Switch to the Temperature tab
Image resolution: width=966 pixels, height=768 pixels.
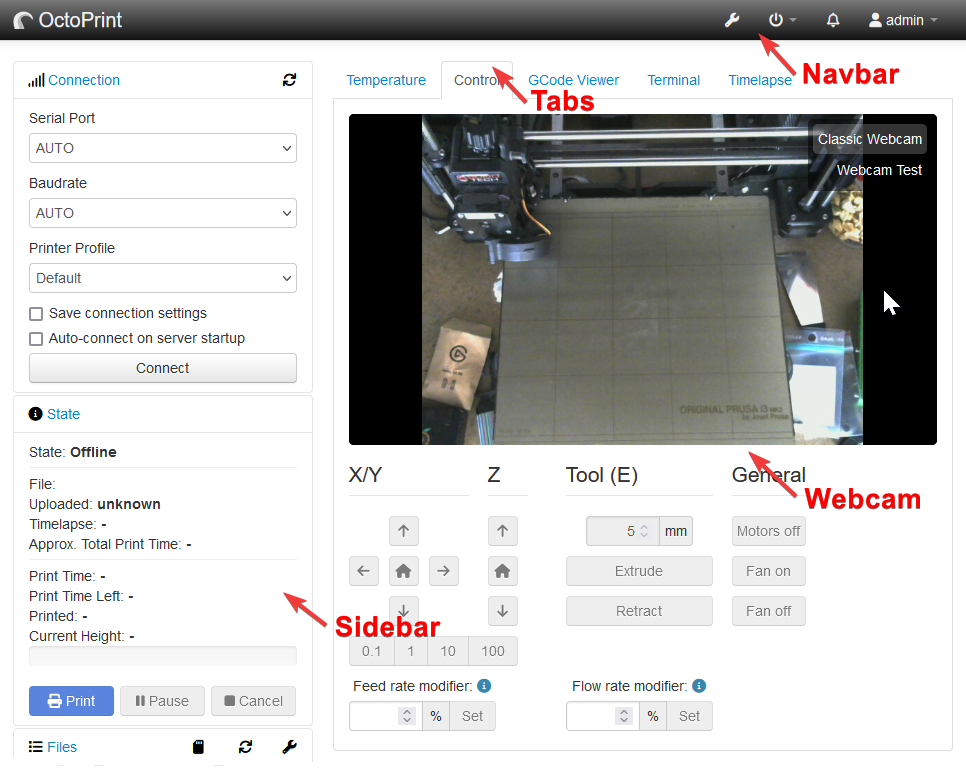[386, 80]
